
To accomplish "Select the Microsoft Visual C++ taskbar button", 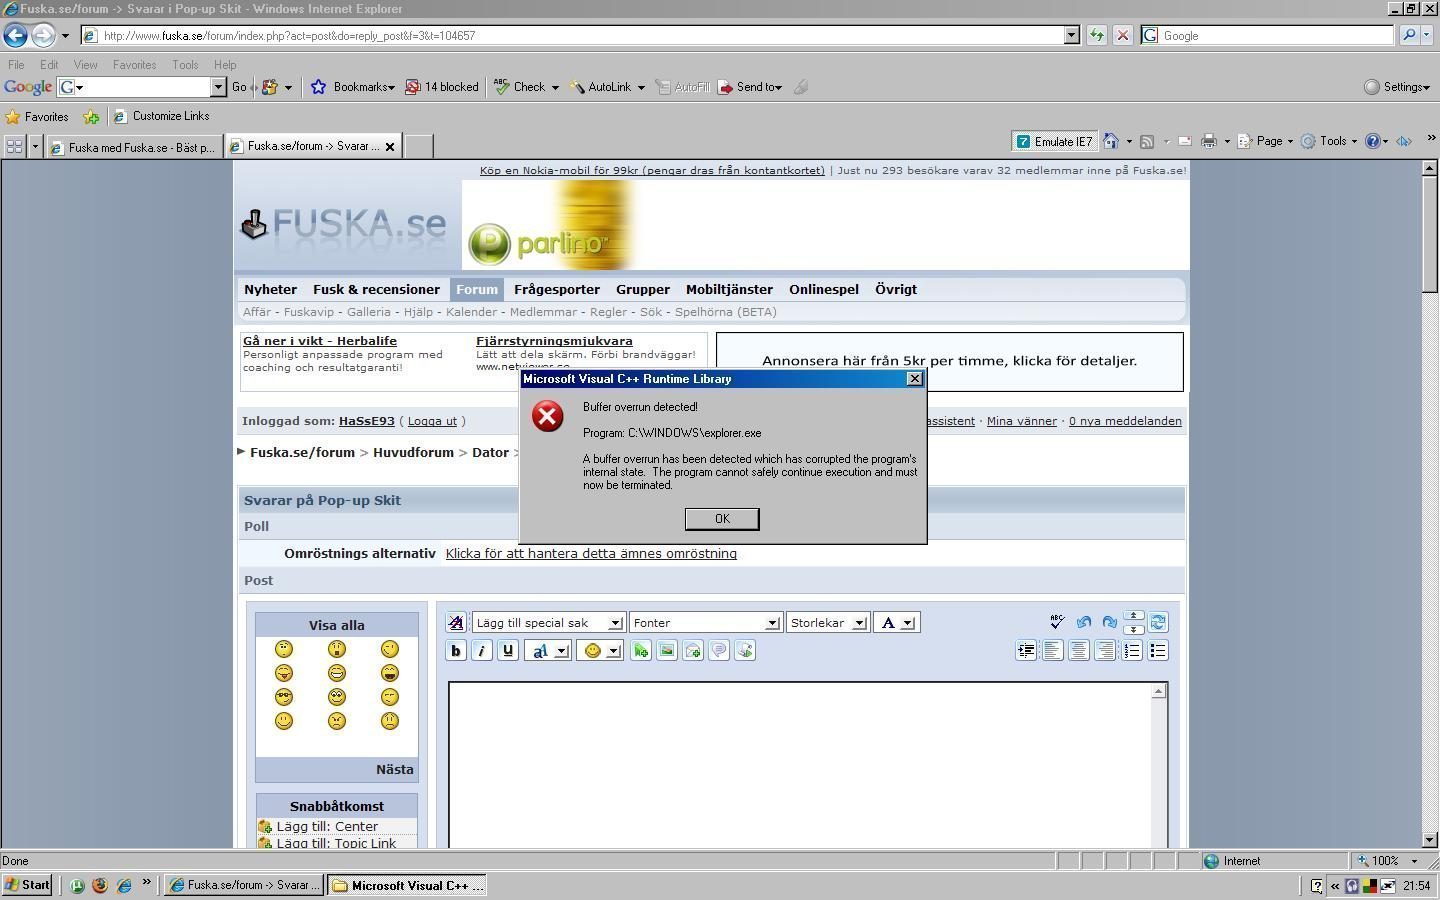I will coord(408,885).
